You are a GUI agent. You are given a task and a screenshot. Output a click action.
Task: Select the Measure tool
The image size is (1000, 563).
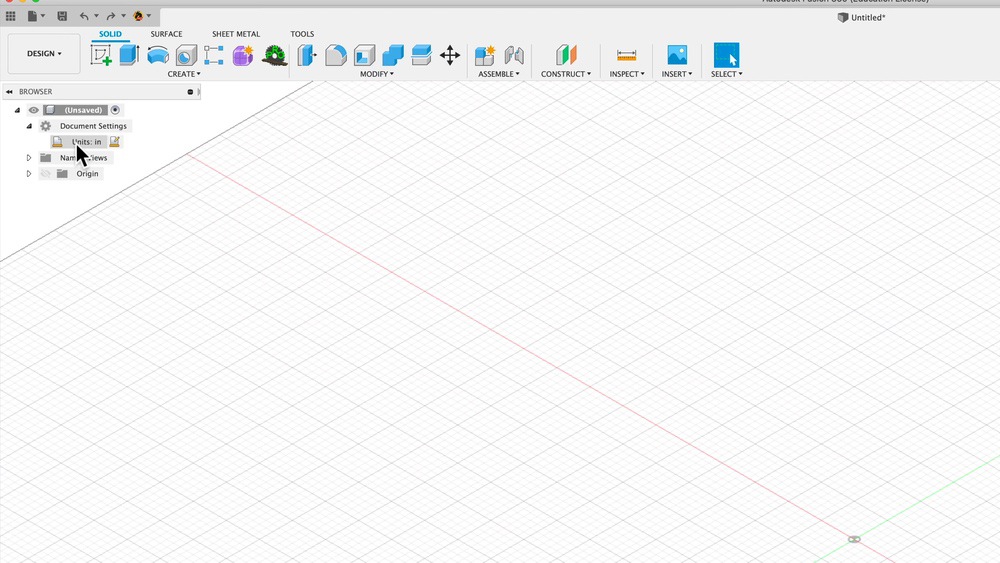tap(626, 55)
